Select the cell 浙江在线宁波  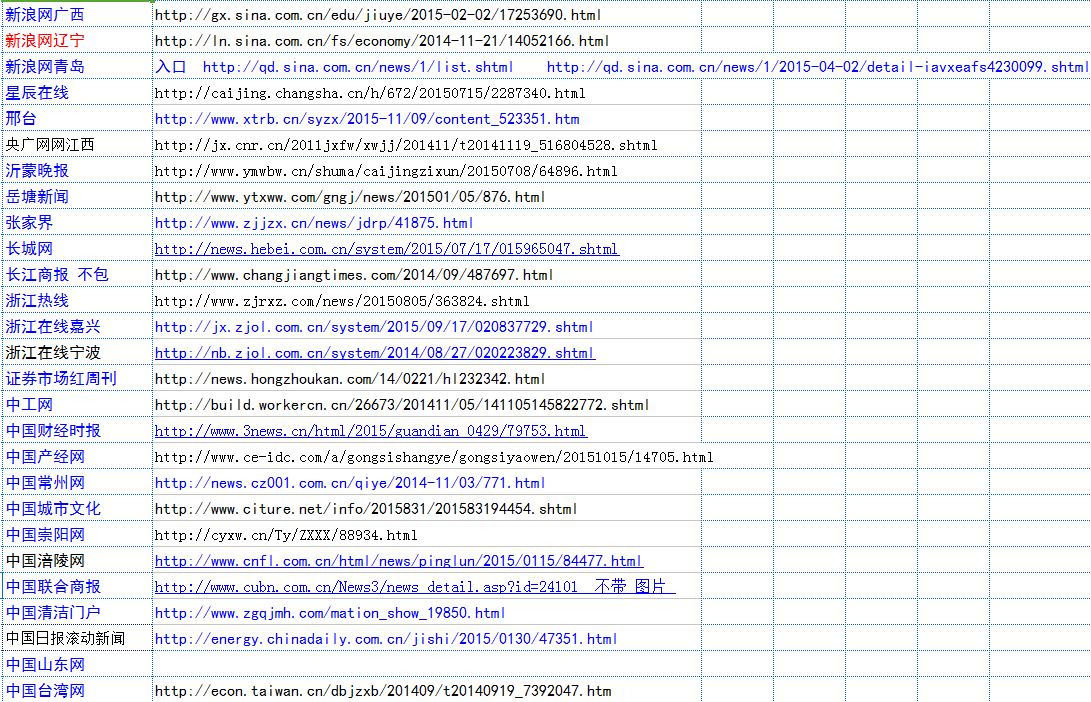pyautogui.click(x=77, y=352)
